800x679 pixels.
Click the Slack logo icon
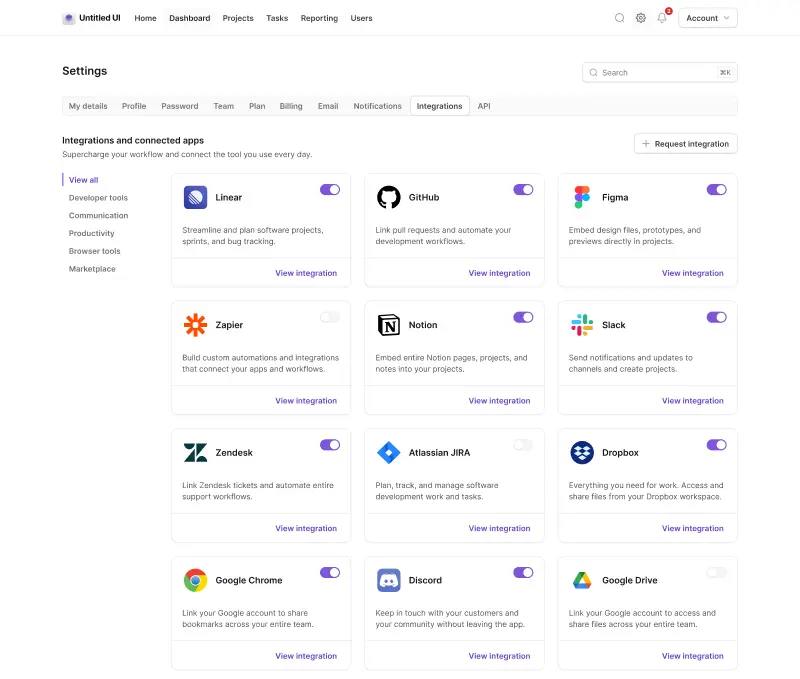(582, 325)
